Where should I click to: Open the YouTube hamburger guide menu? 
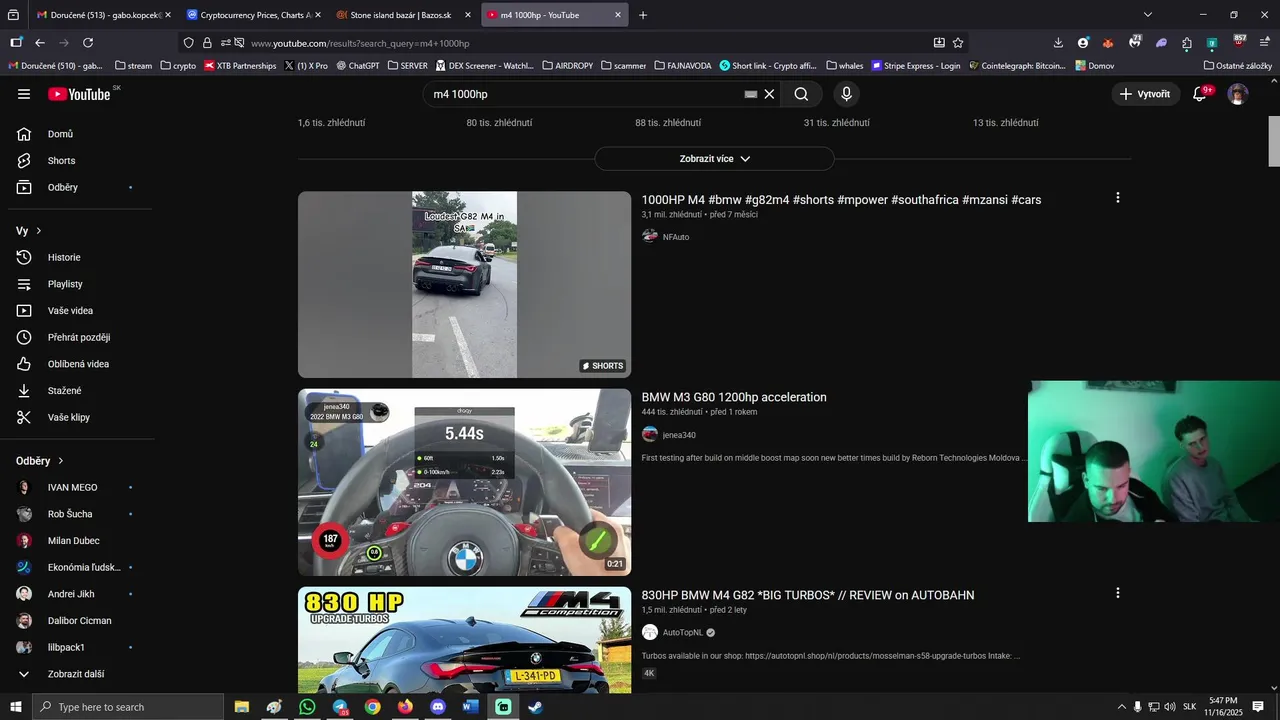24,94
